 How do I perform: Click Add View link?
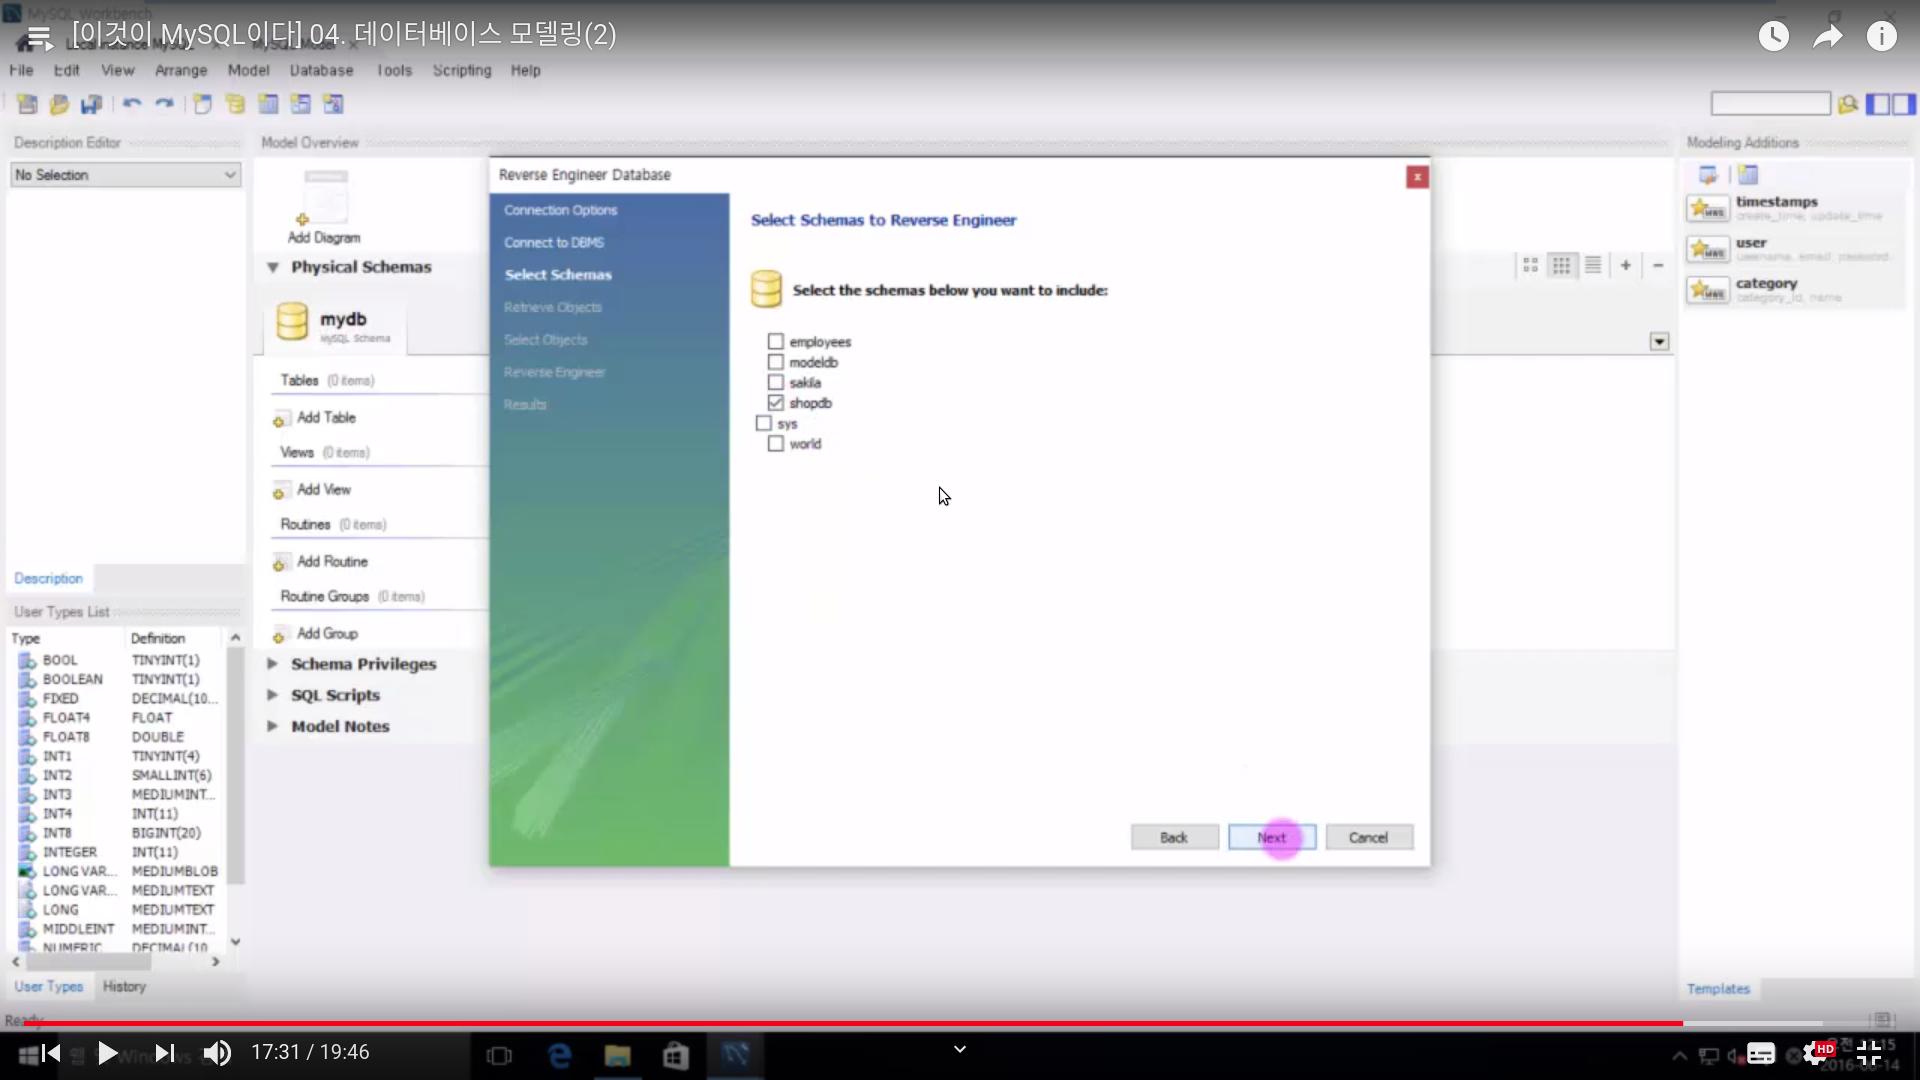click(x=324, y=489)
